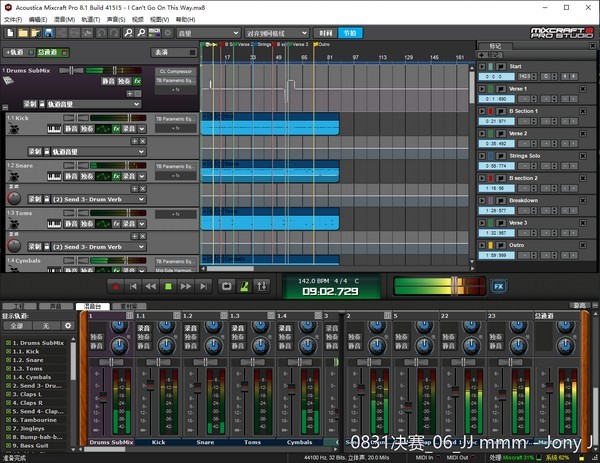Viewport: 600px width, 463px height.
Task: Click the green Play button in transport
Action: [169, 286]
